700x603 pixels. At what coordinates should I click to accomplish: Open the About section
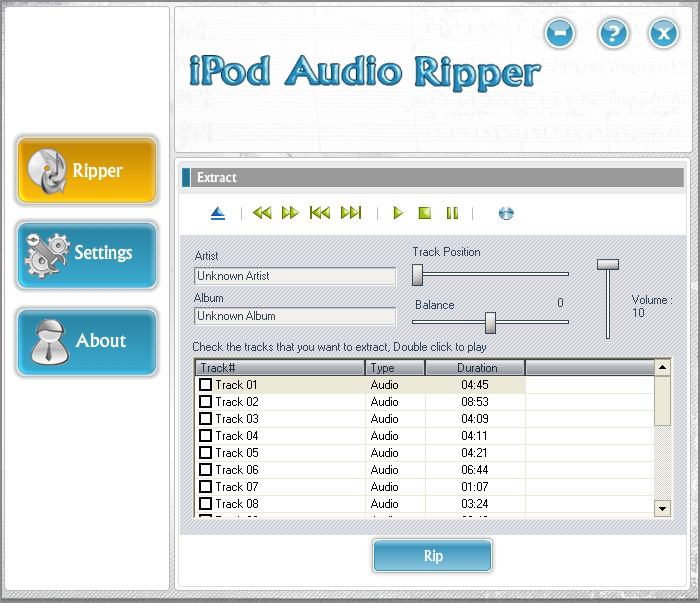(x=87, y=342)
